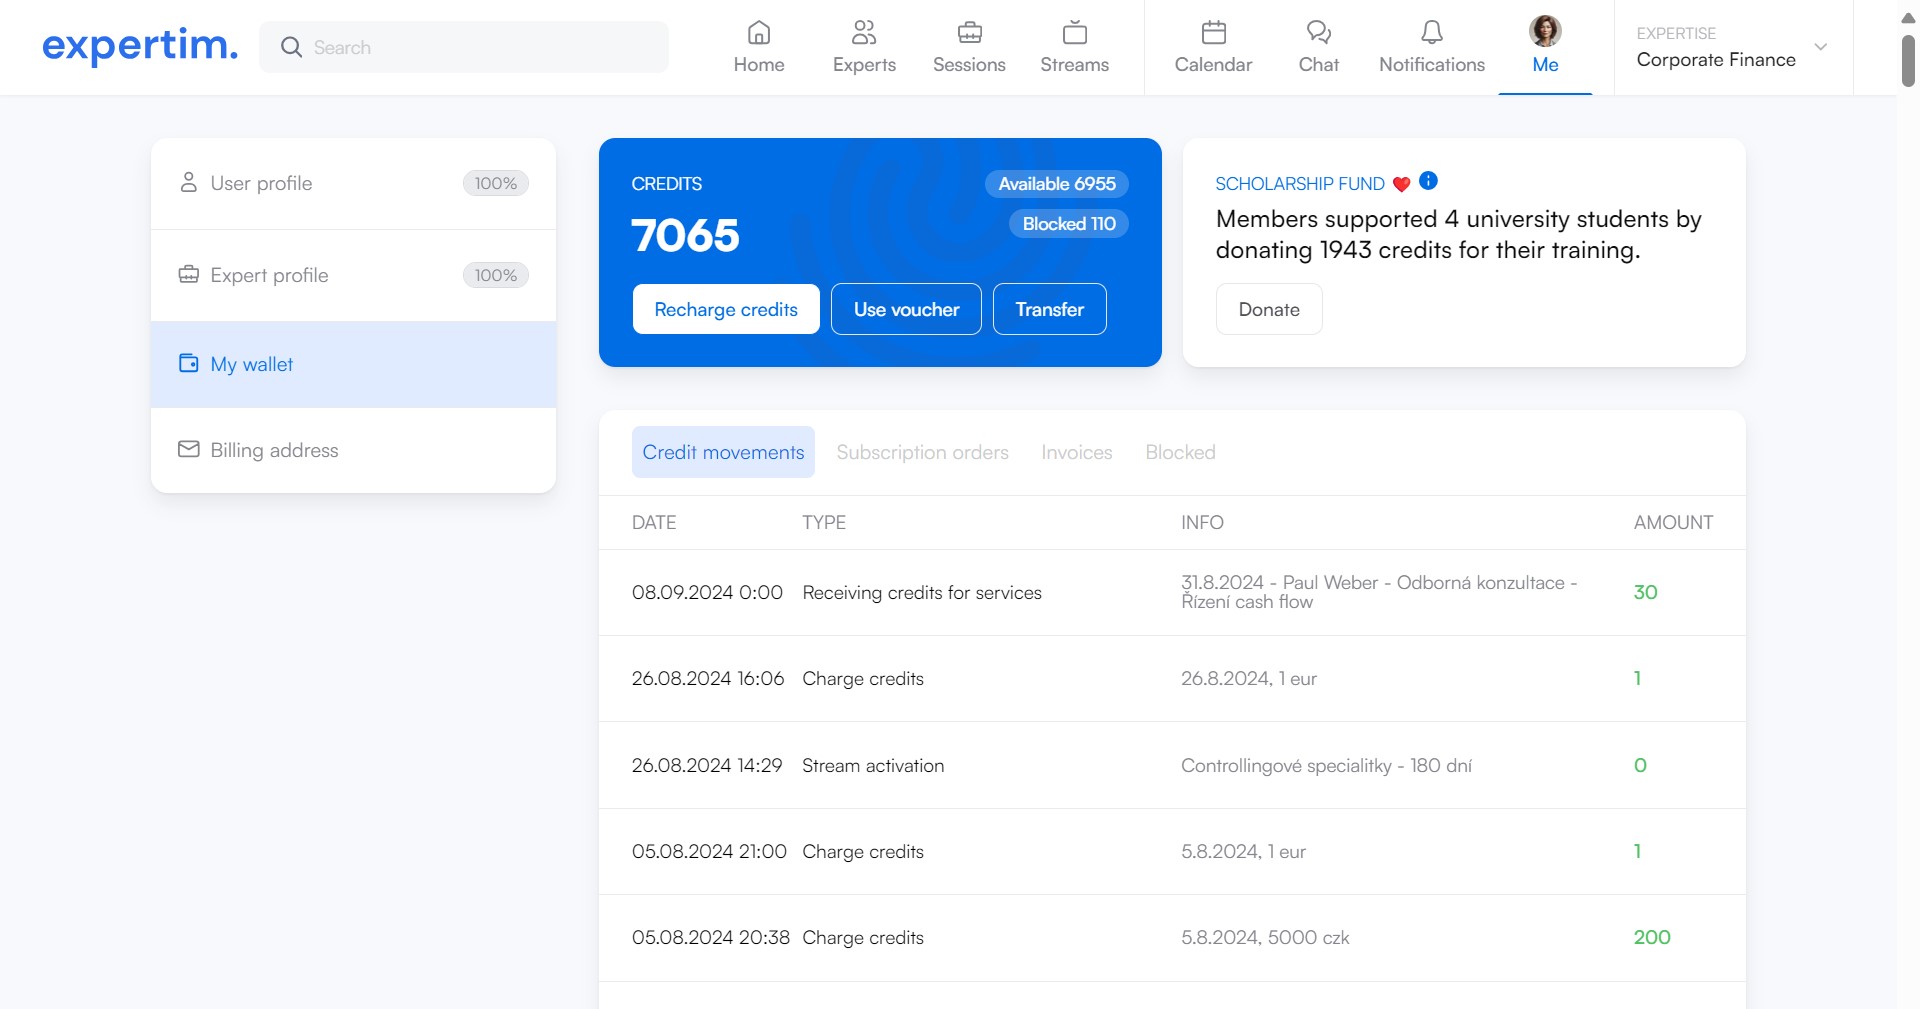Click the page vertical scrollbar thumb

1908,60
